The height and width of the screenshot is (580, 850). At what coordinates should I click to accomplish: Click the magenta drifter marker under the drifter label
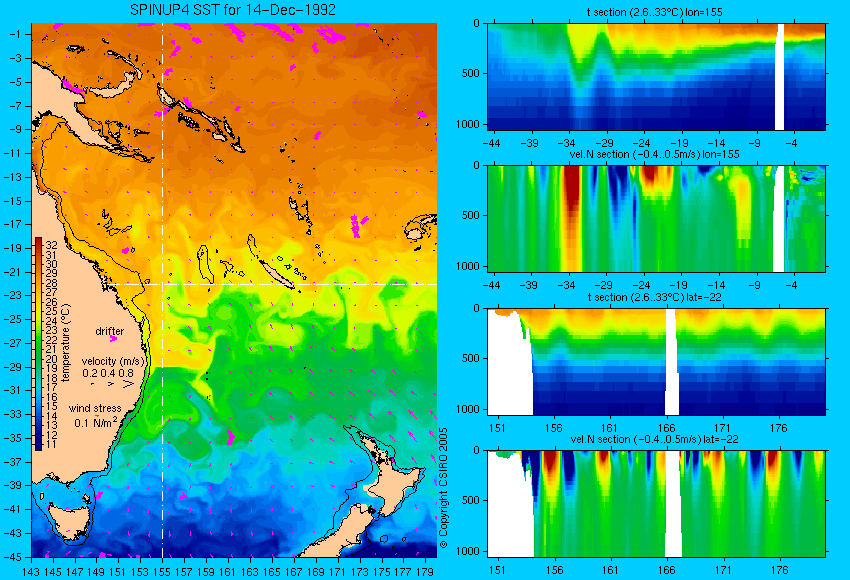(113, 339)
